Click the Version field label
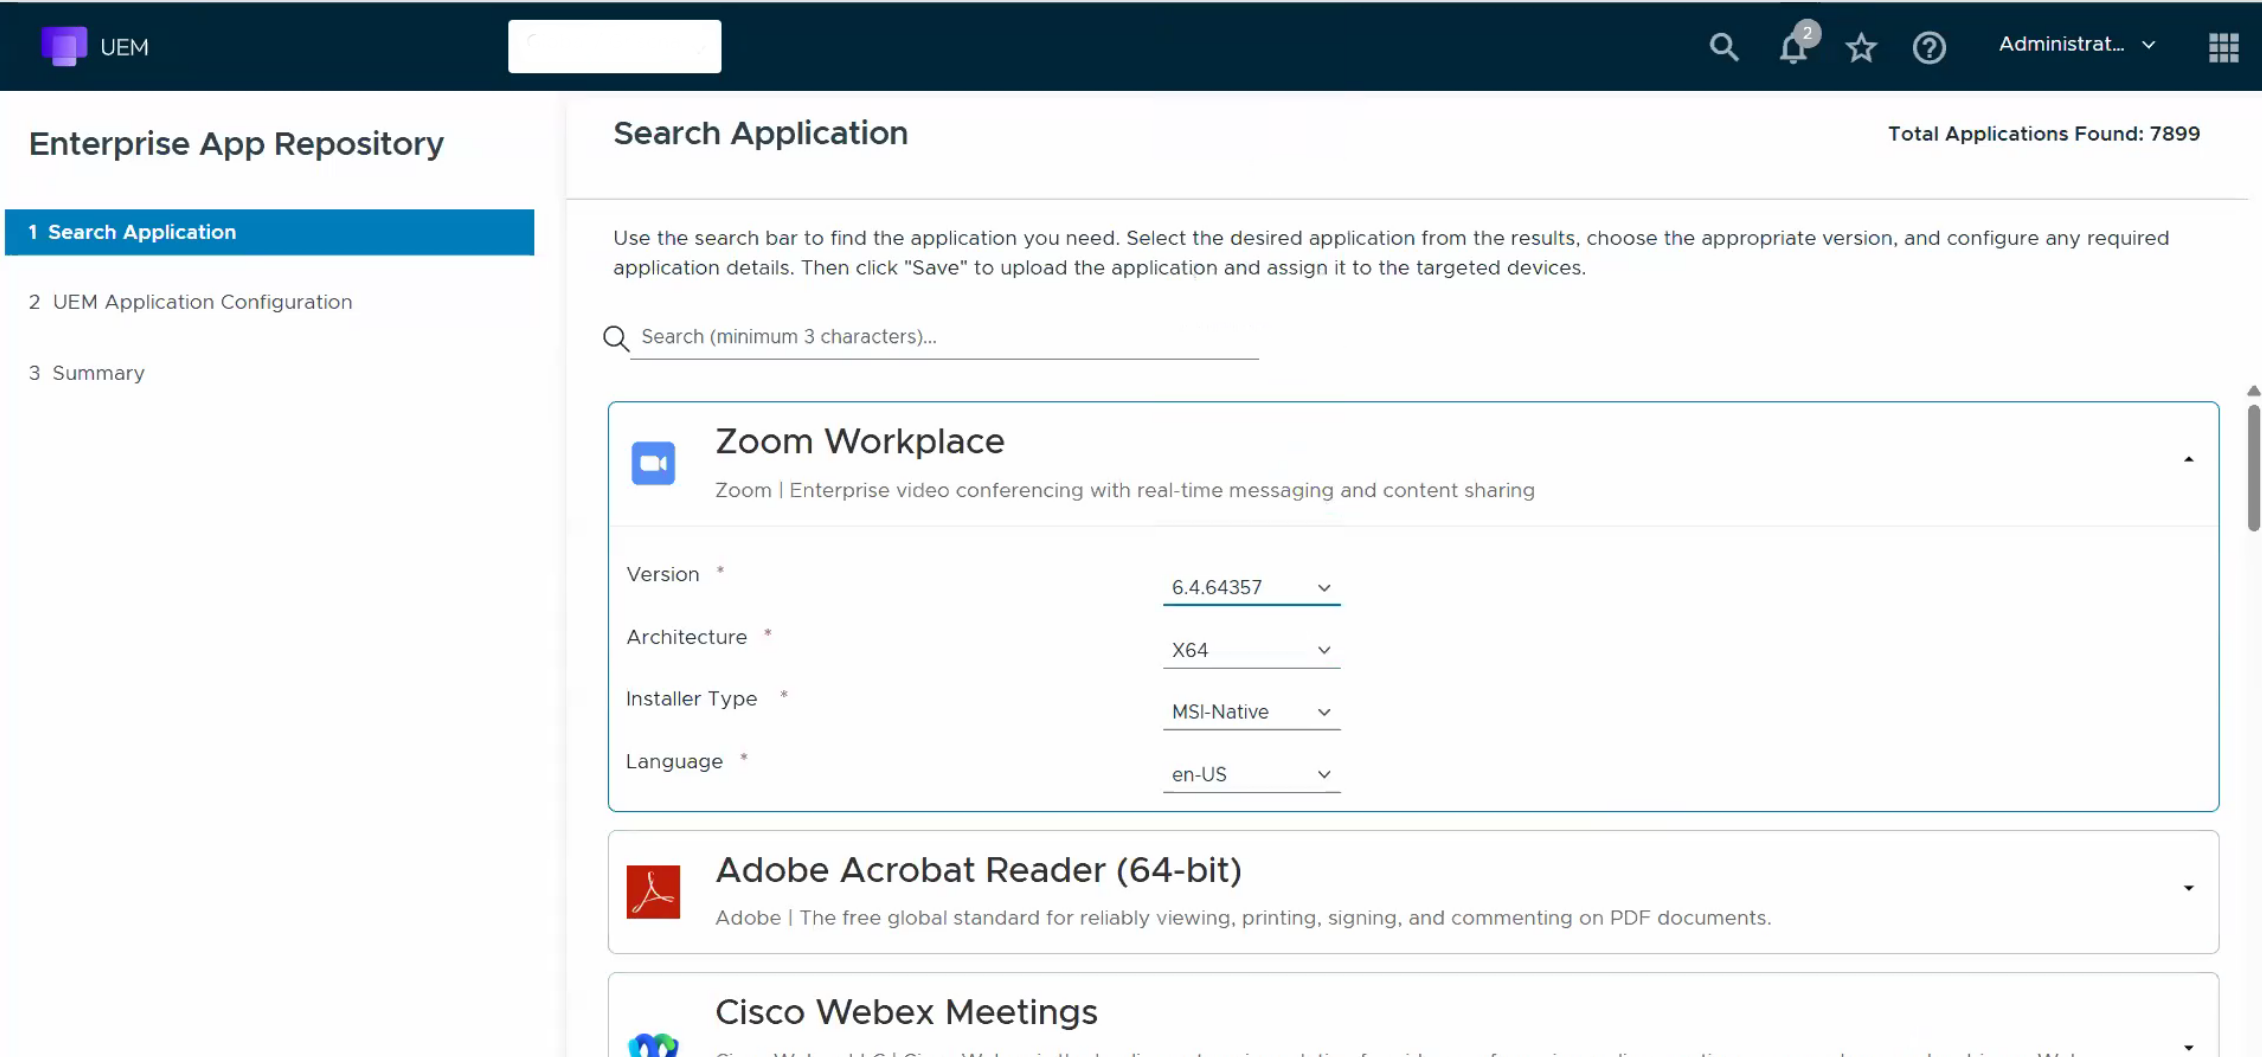 (x=662, y=575)
